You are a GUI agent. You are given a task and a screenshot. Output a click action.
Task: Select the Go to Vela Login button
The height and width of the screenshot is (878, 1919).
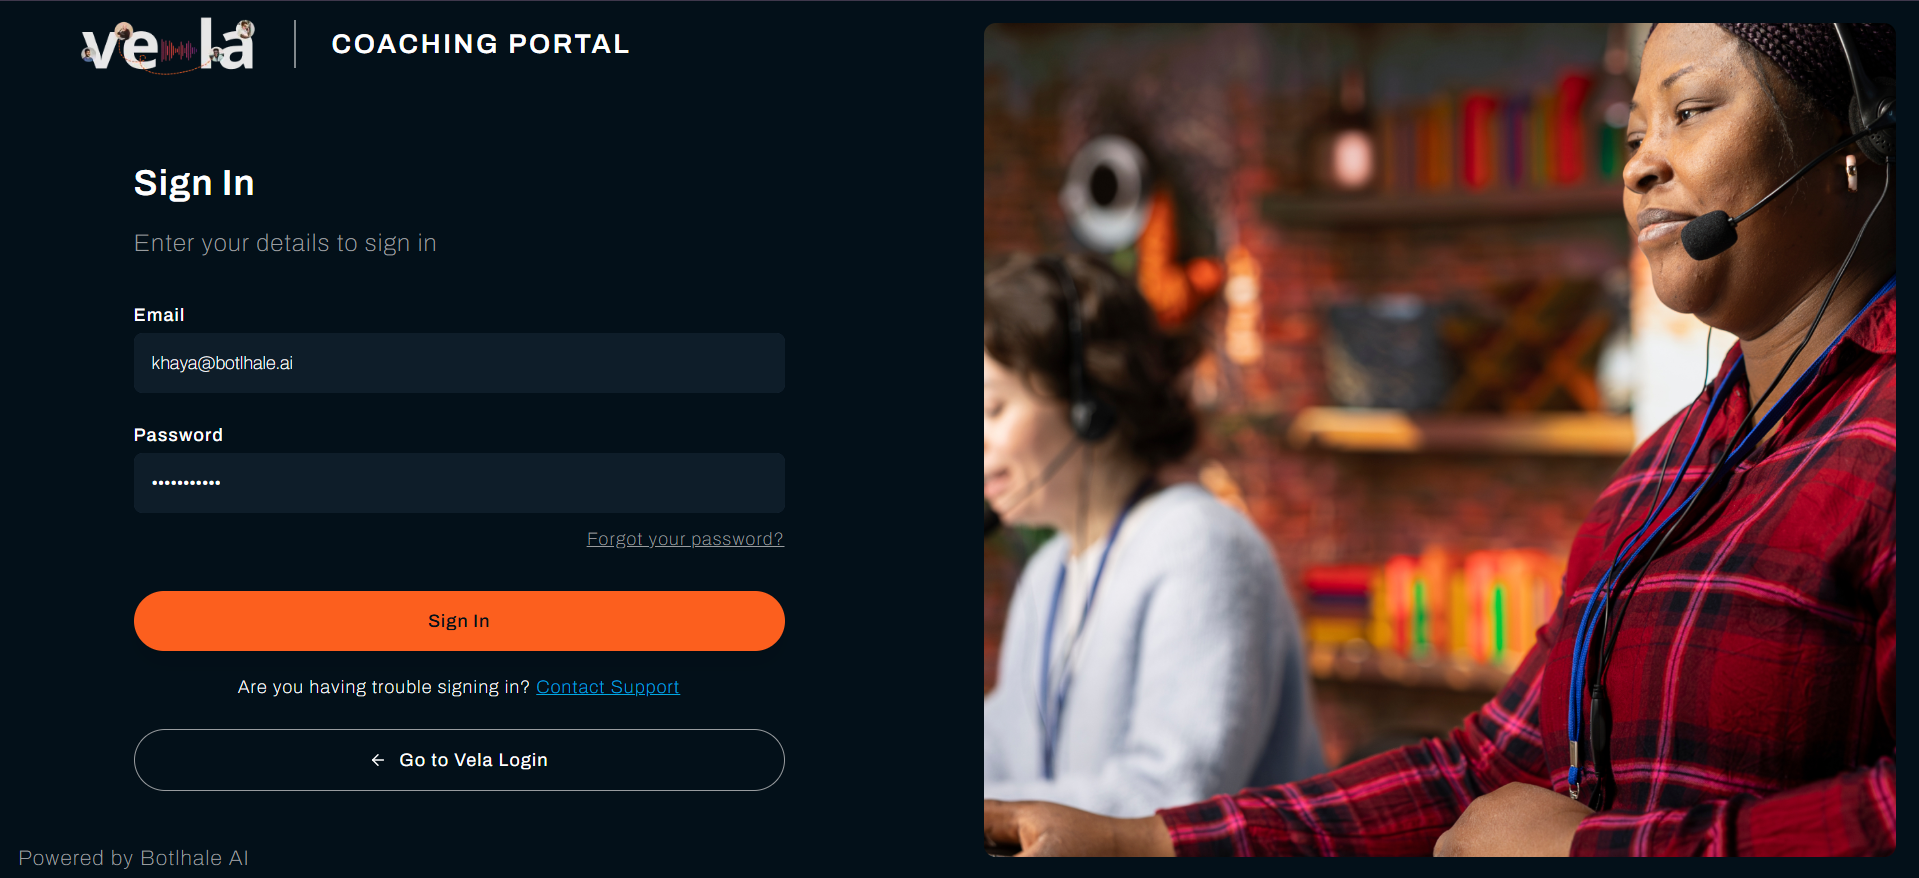(x=459, y=760)
